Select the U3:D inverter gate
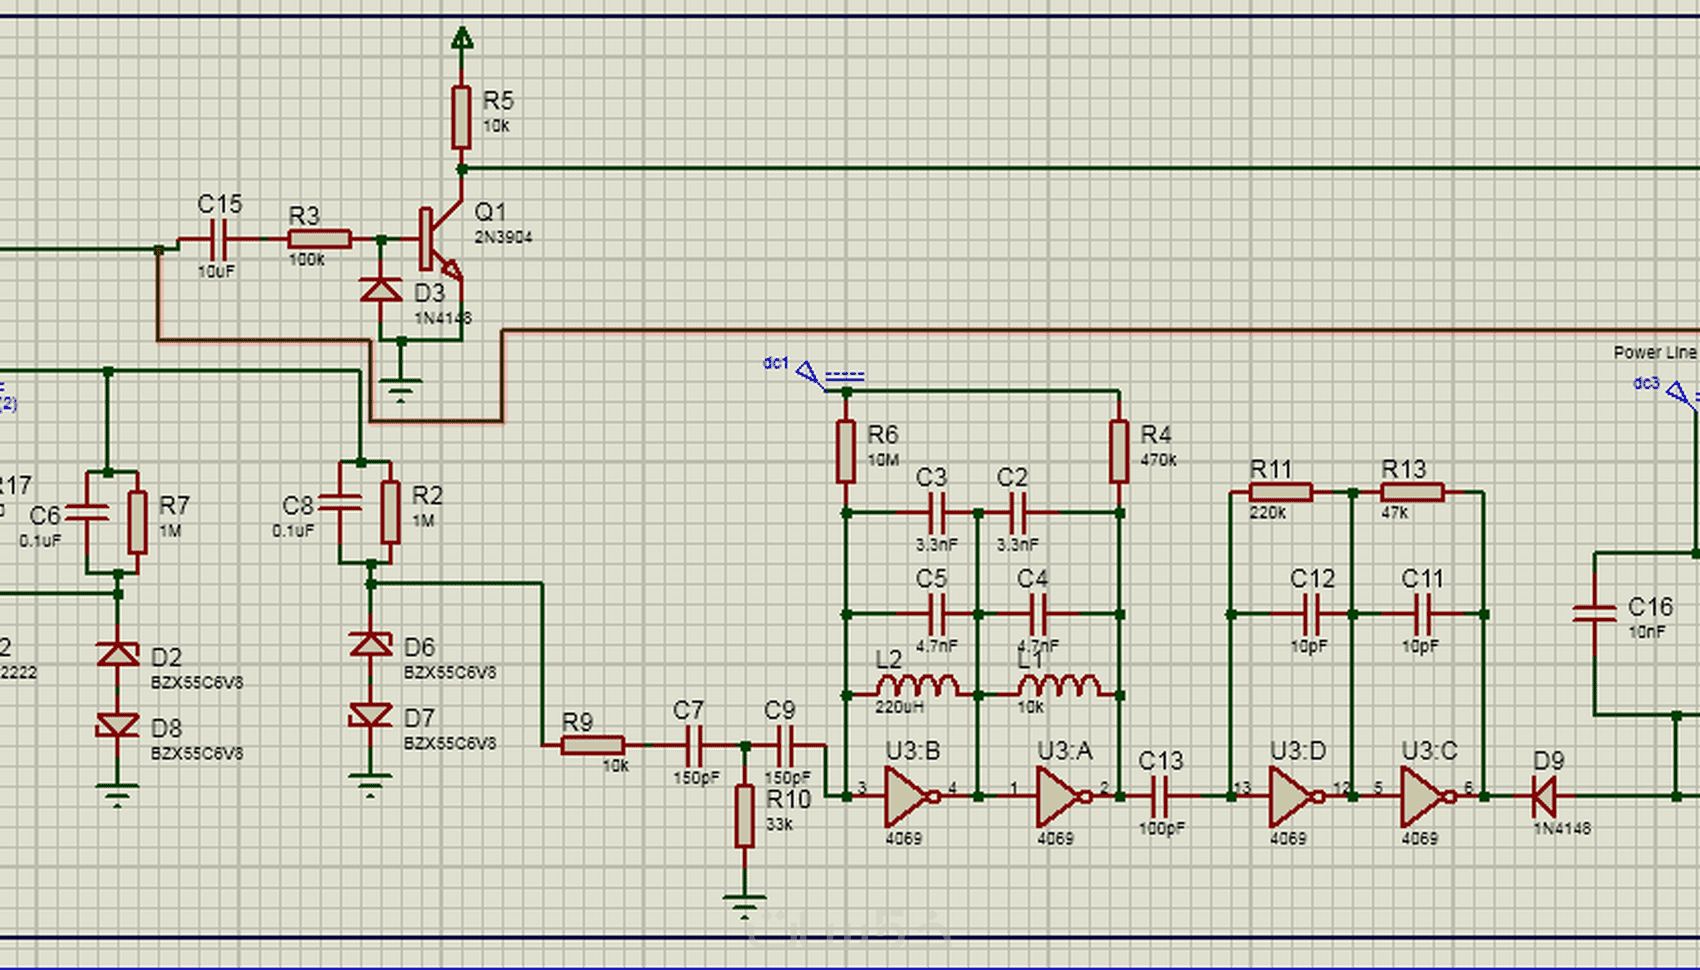This screenshot has width=1700, height=970. pyautogui.click(x=1296, y=796)
